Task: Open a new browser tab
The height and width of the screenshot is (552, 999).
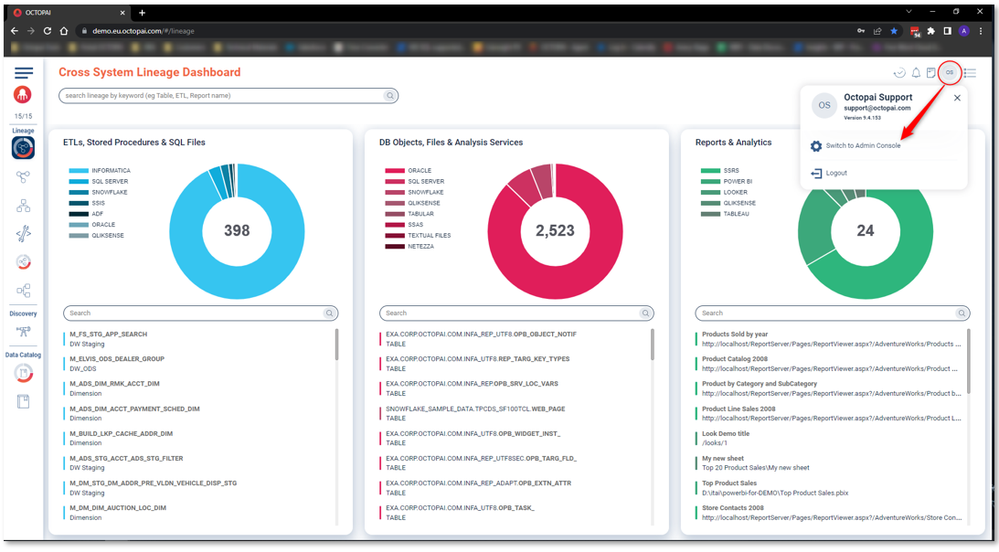Action: [142, 13]
